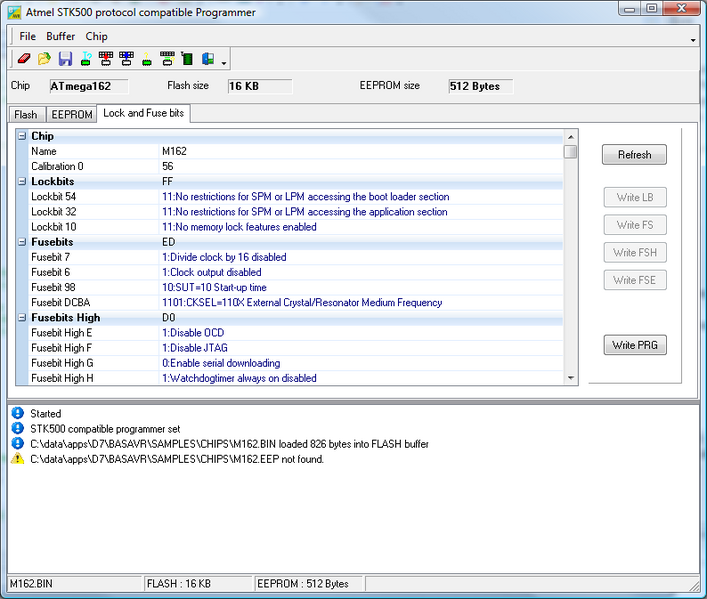
Task: Verify chip against buffer (equals sign icon)
Action: 167,59
